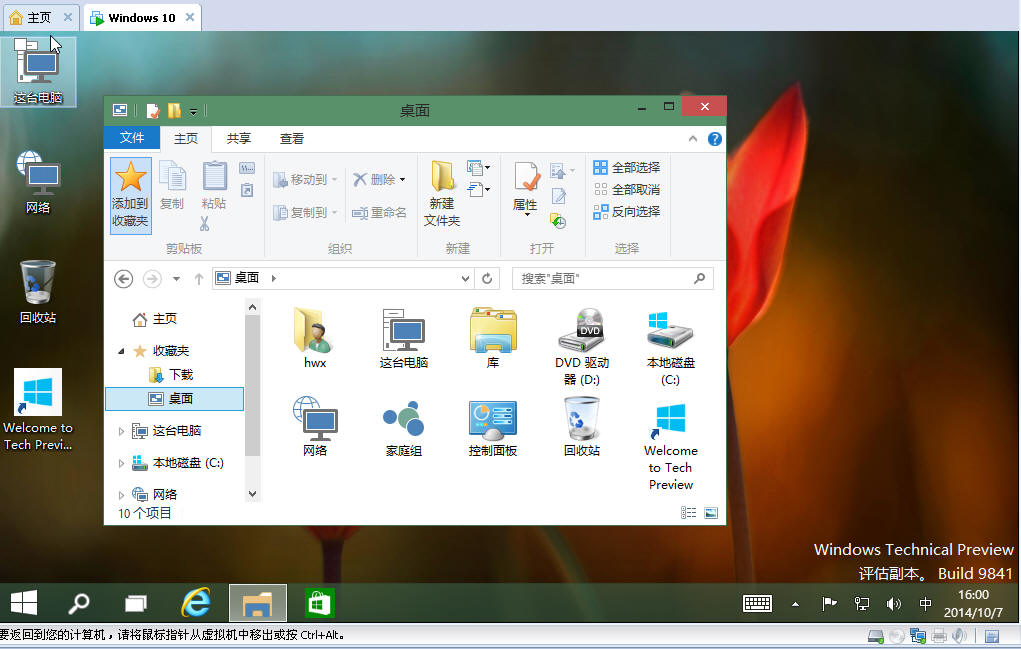Click the 新建文件夹 folder icon in the ribbon

pyautogui.click(x=442, y=176)
